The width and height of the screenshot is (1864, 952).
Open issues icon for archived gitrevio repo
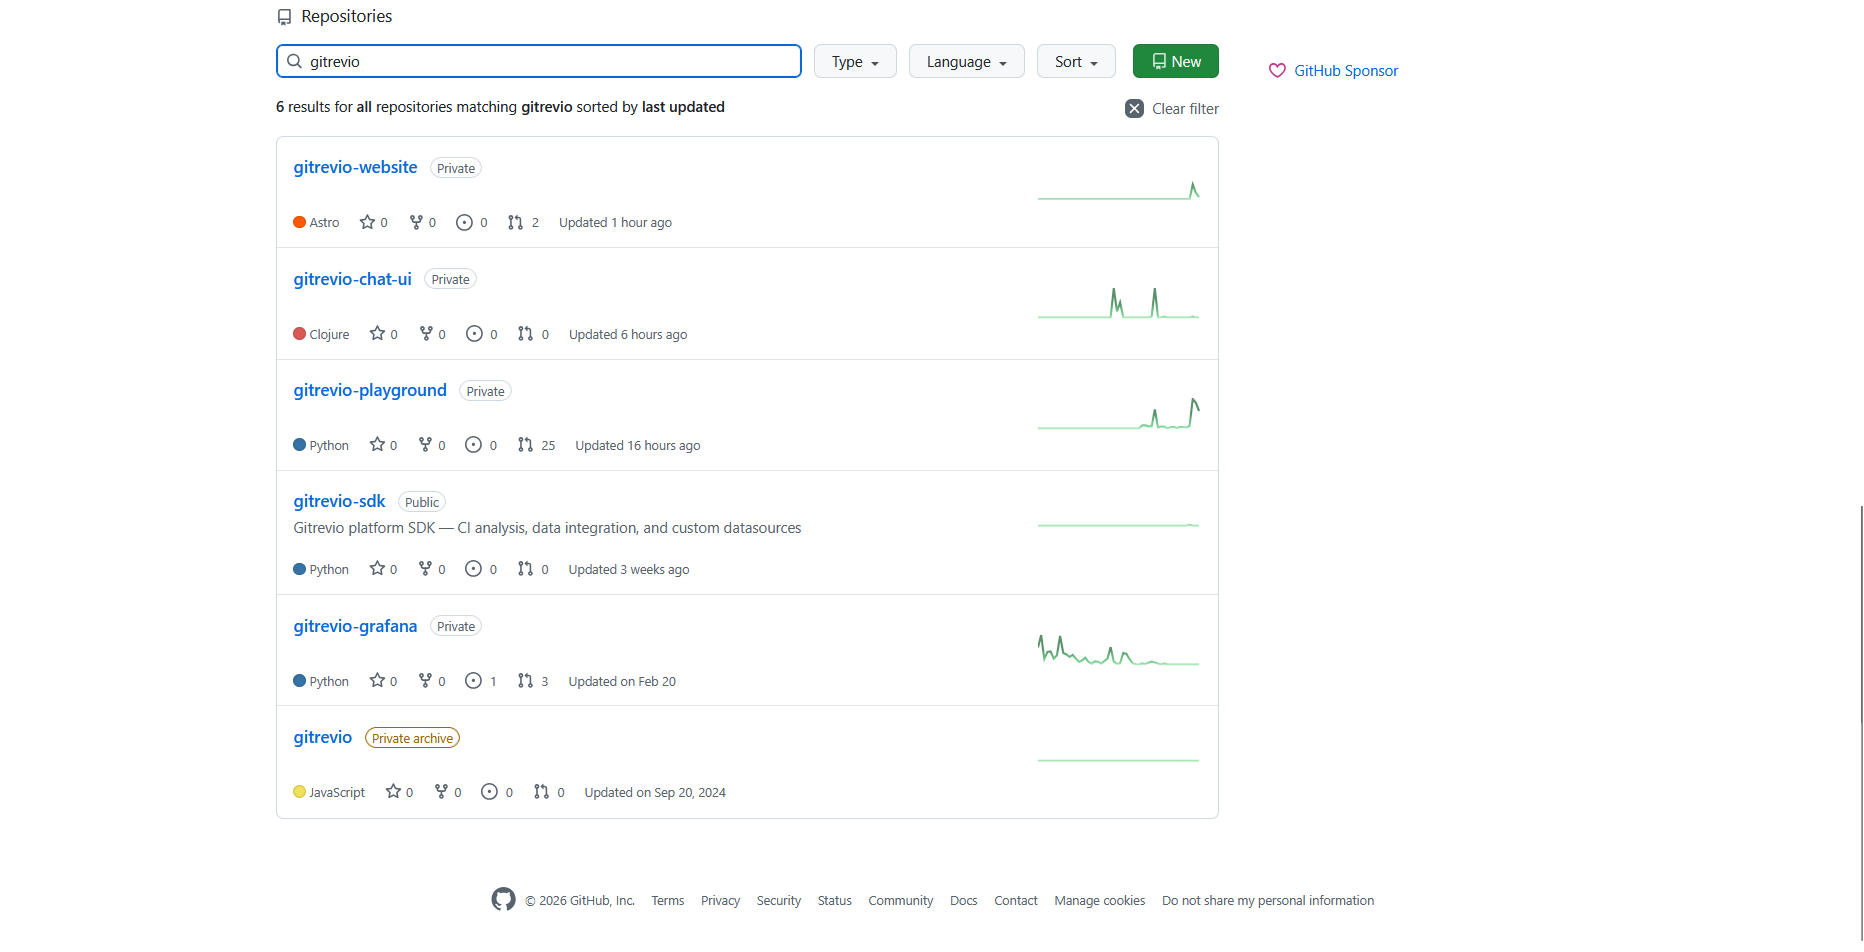pos(489,791)
